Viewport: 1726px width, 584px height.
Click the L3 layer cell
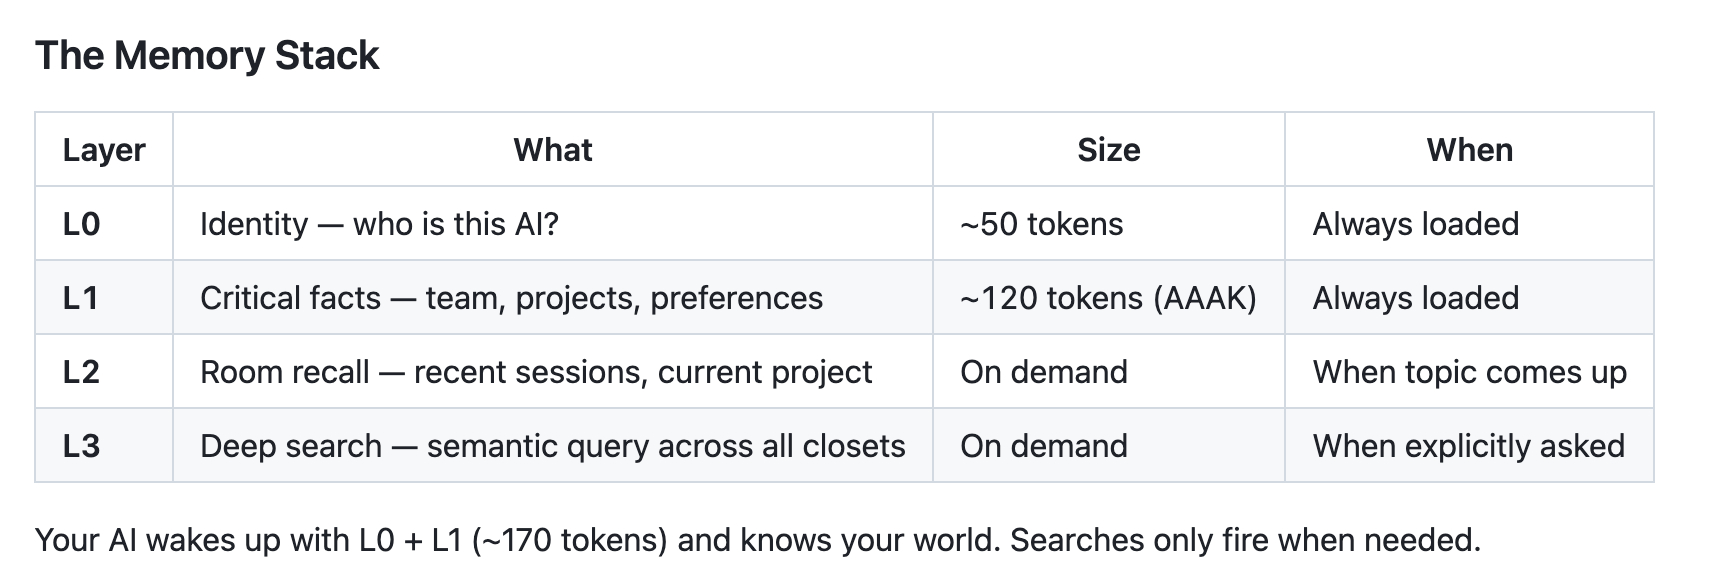click(x=104, y=446)
